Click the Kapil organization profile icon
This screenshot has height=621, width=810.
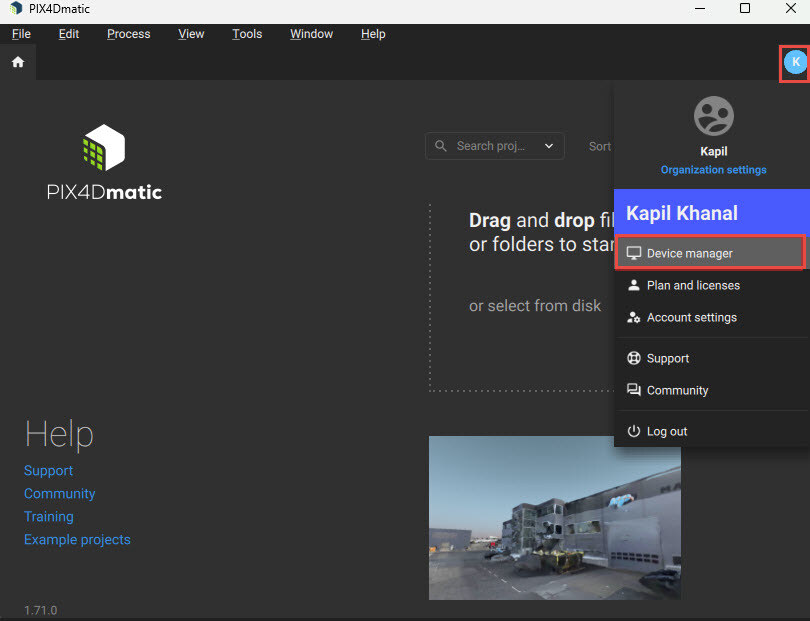click(713, 117)
